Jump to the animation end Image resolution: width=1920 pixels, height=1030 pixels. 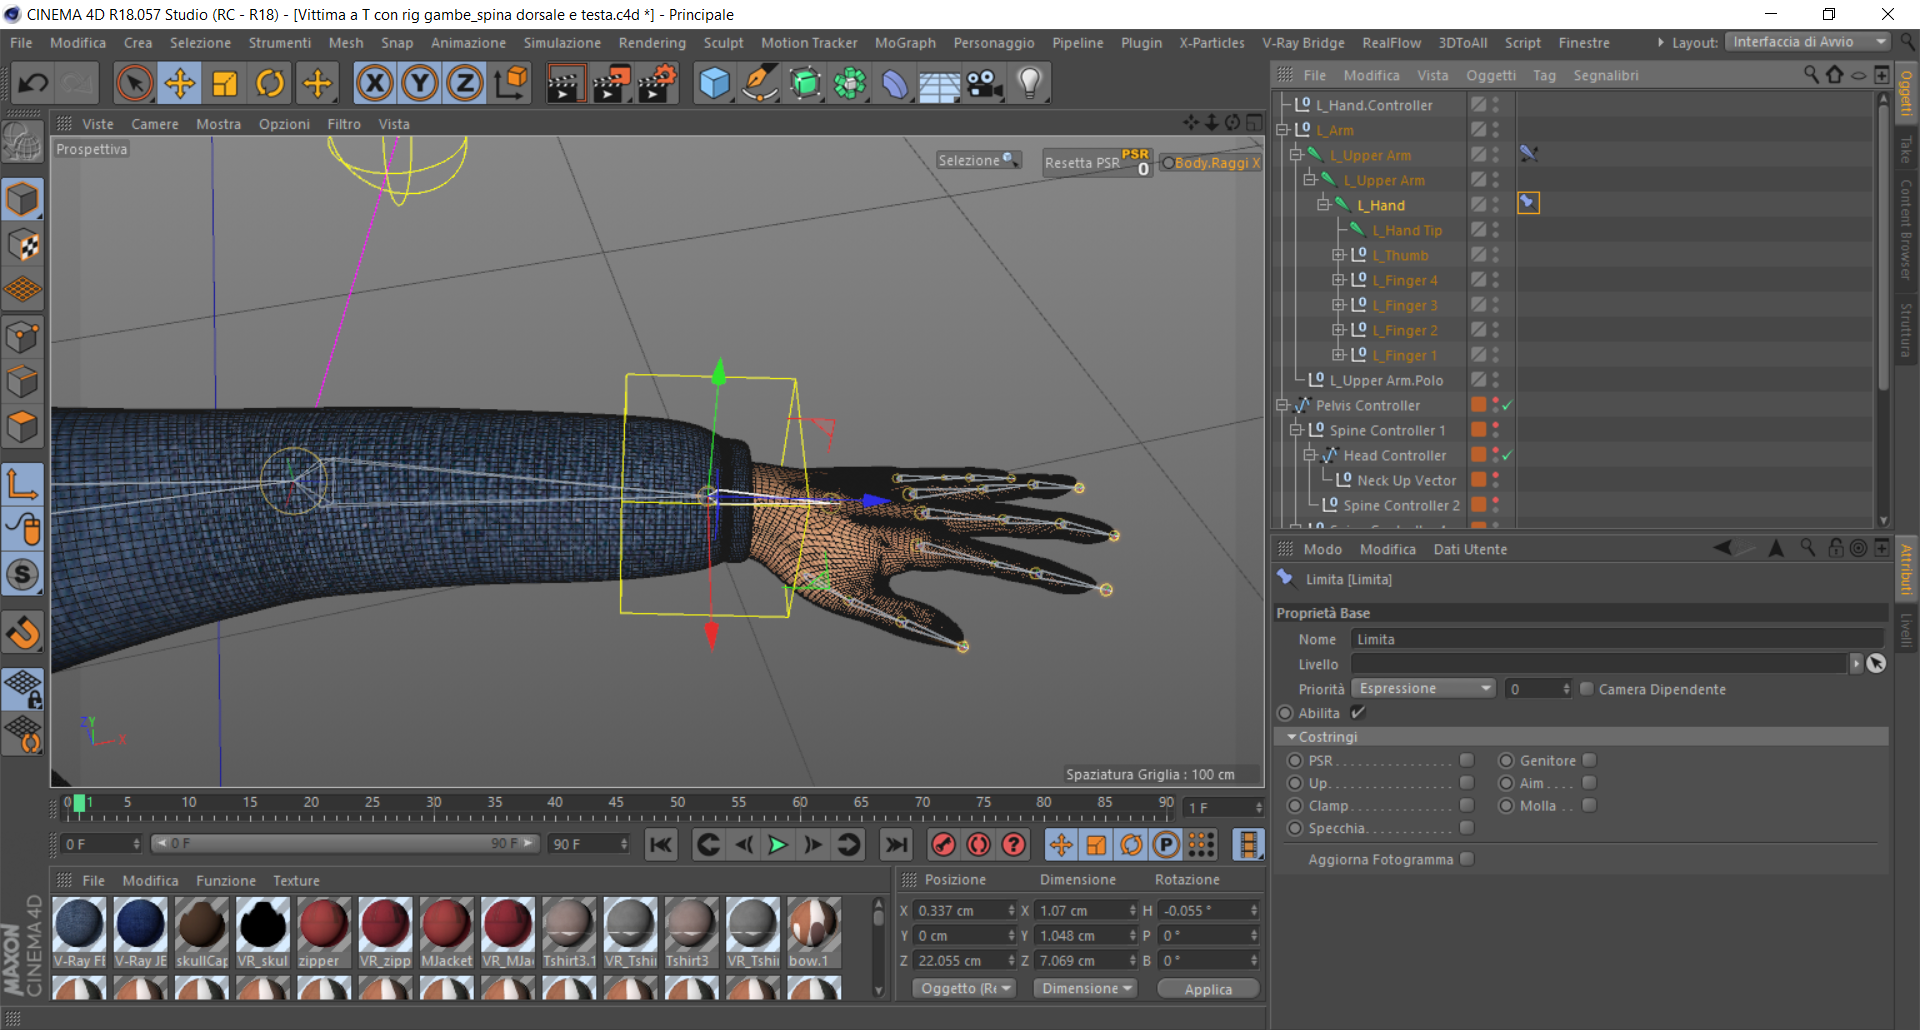[x=896, y=845]
